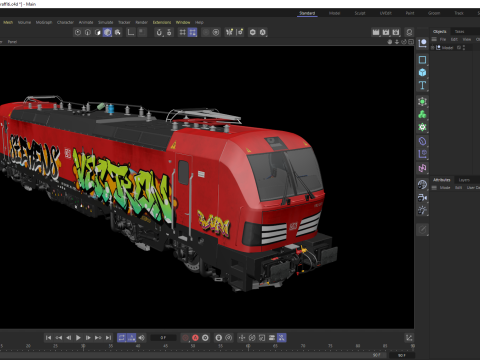The width and height of the screenshot is (480, 360).
Task: Open the Character menu
Action: (65, 22)
